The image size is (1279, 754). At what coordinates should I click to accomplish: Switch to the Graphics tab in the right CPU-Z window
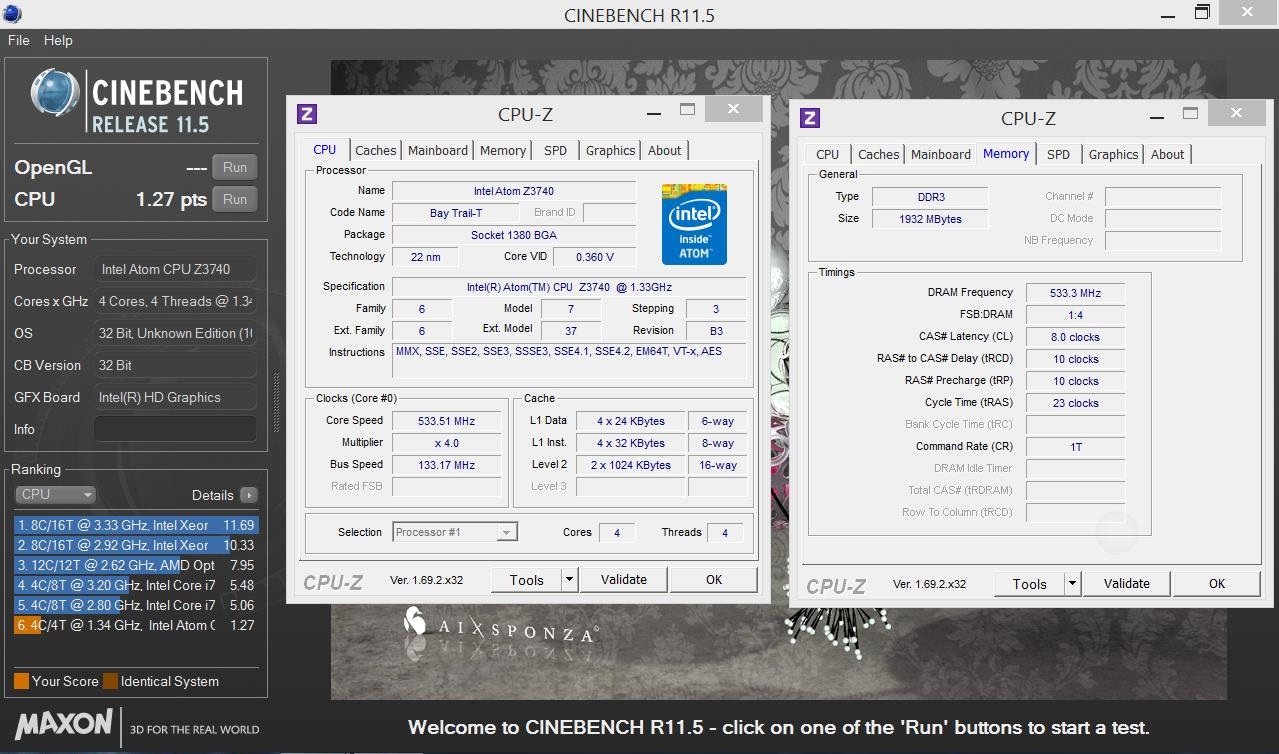[x=1114, y=154]
